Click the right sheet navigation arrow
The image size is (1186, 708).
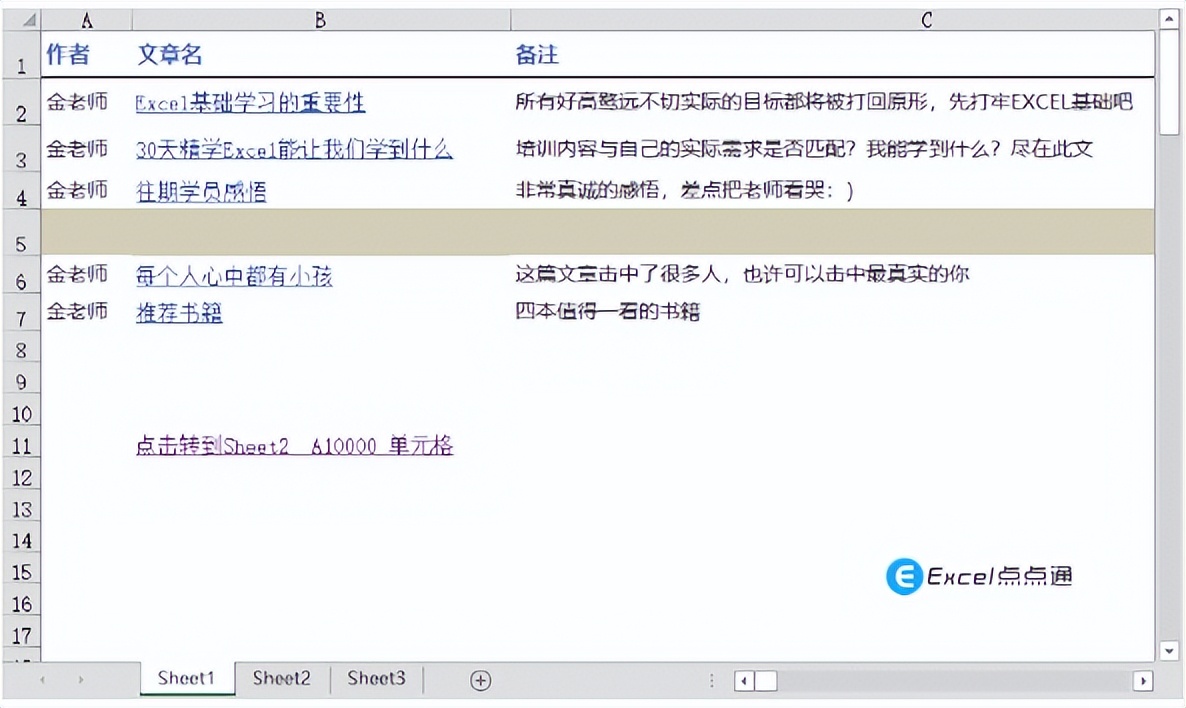(79, 679)
